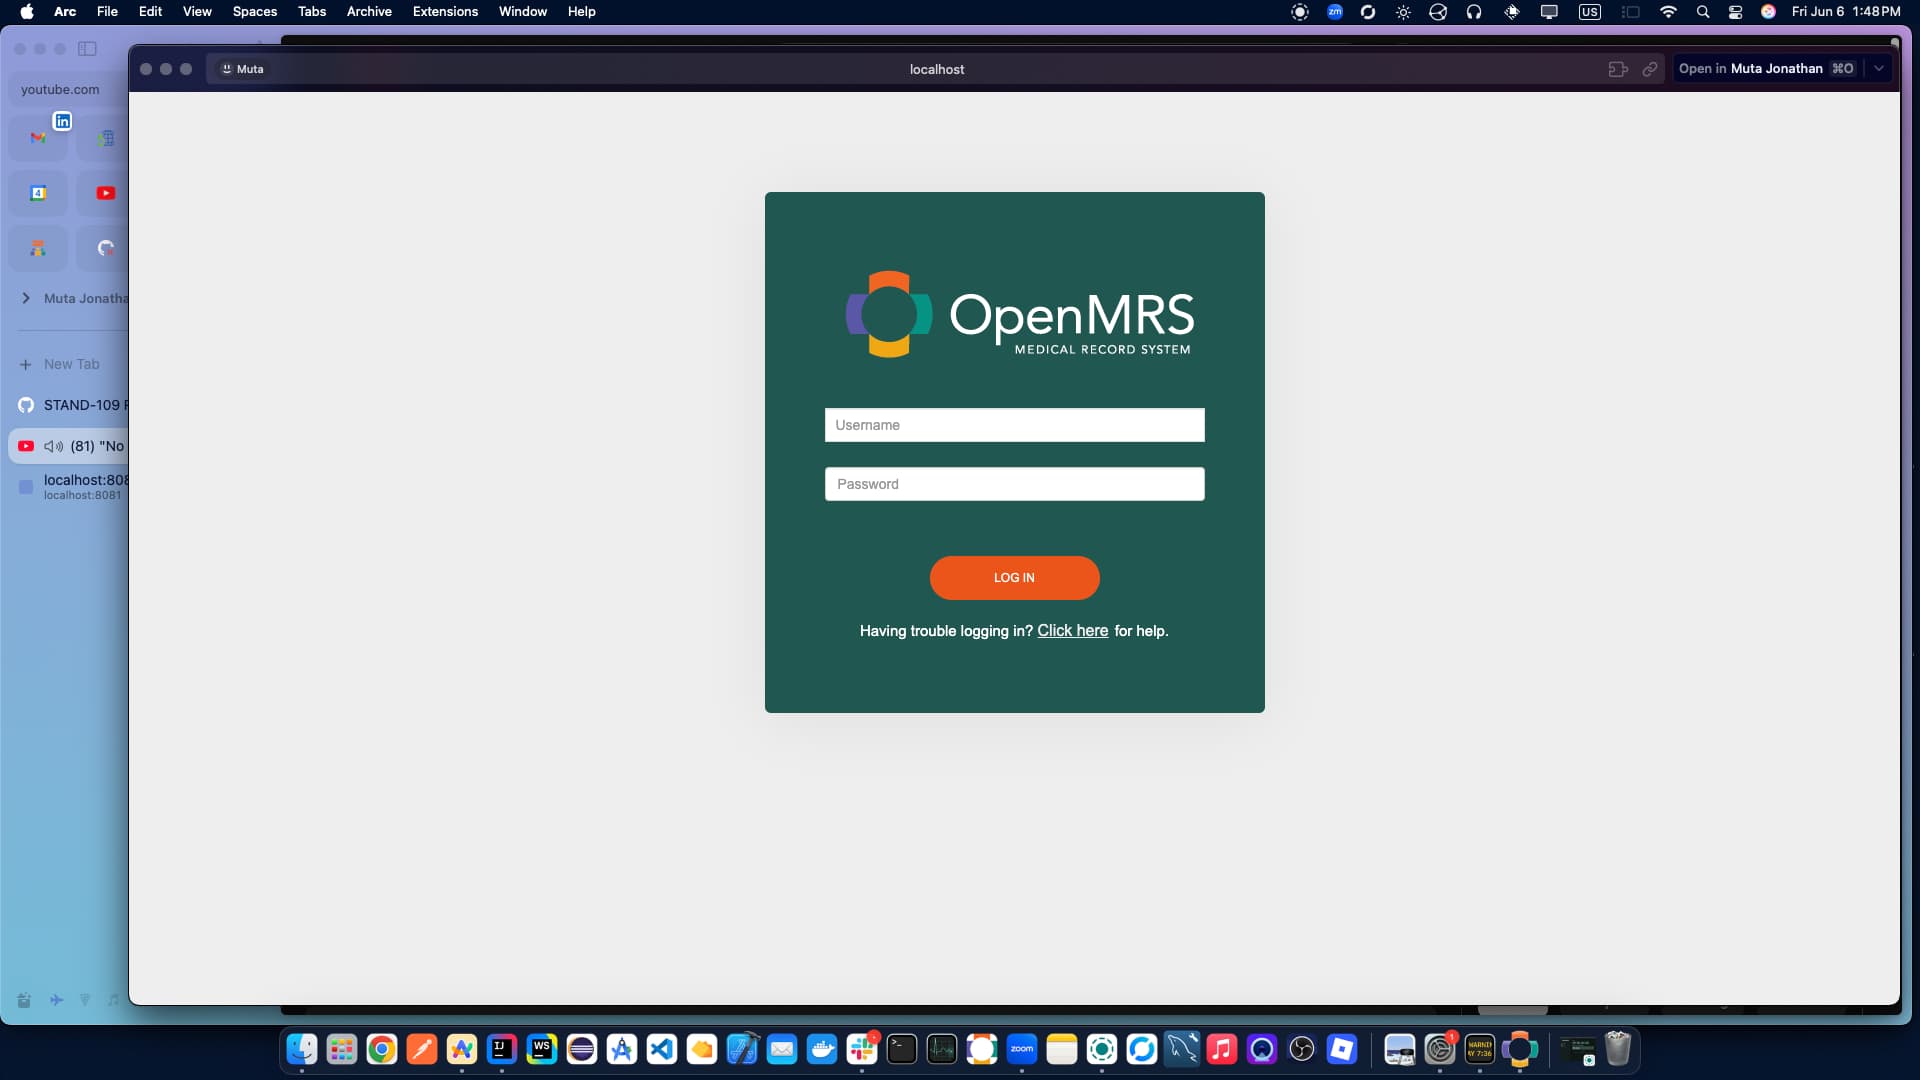
Task: Click the headphones icon in menu bar
Action: click(x=1474, y=12)
